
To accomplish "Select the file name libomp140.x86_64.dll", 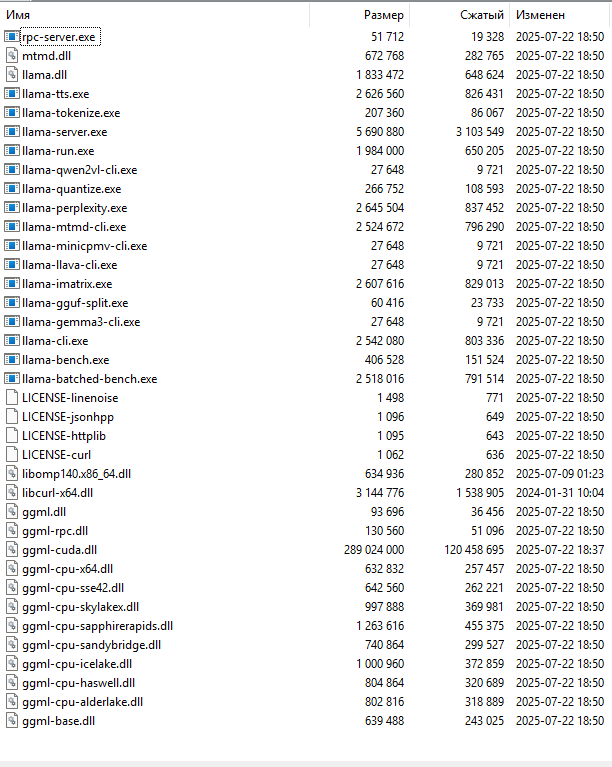I will point(76,474).
